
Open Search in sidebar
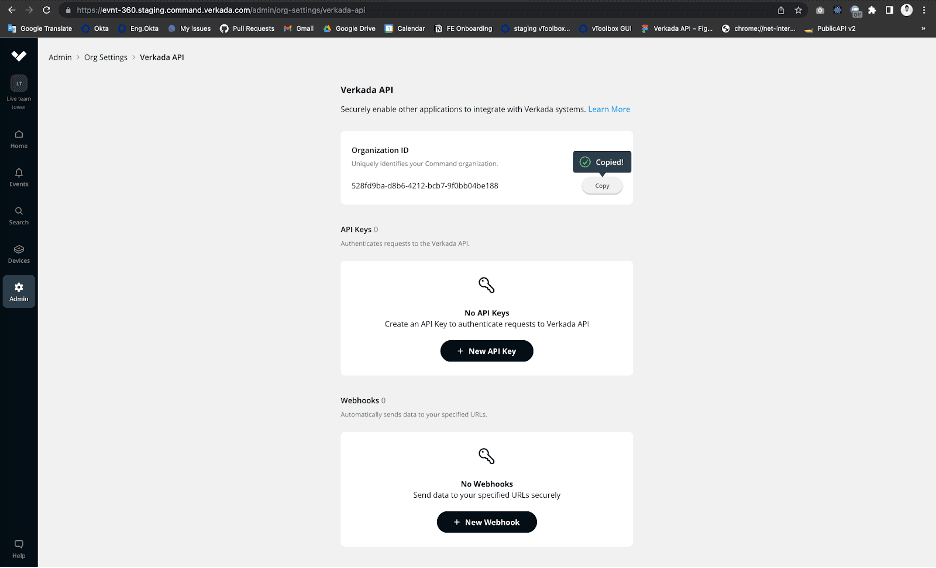tap(19, 215)
